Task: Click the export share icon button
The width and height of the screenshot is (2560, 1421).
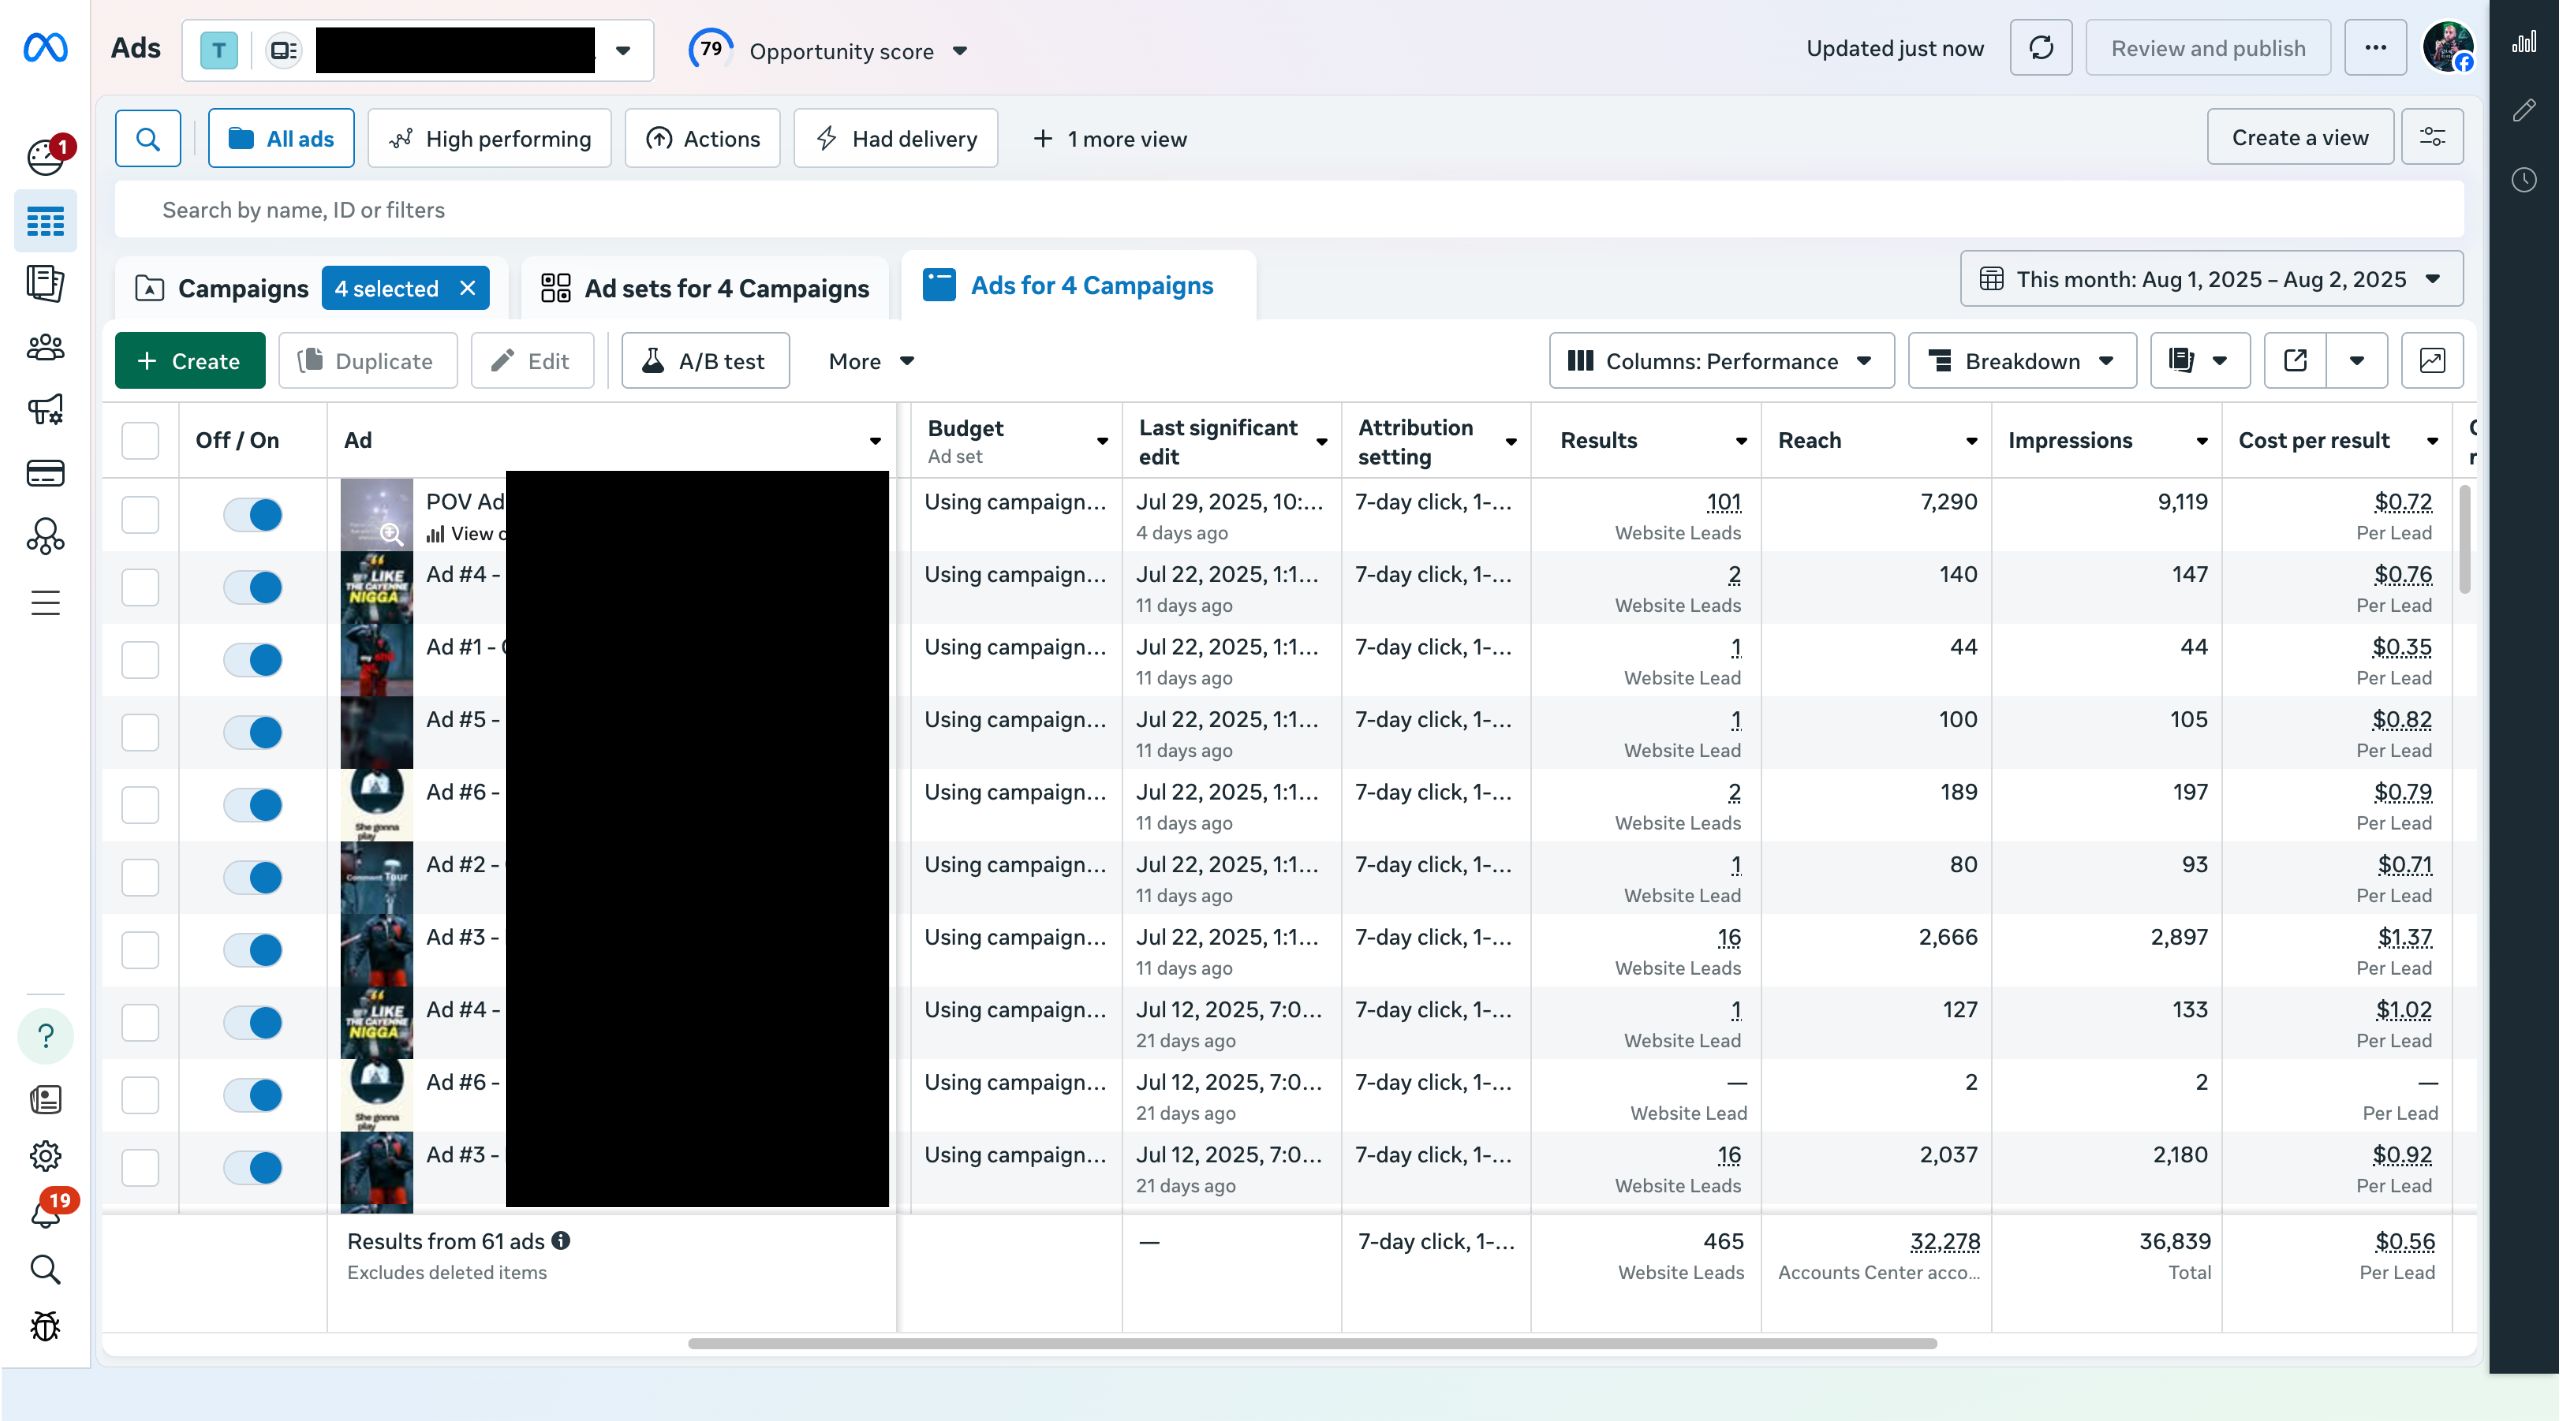Action: 2295,360
